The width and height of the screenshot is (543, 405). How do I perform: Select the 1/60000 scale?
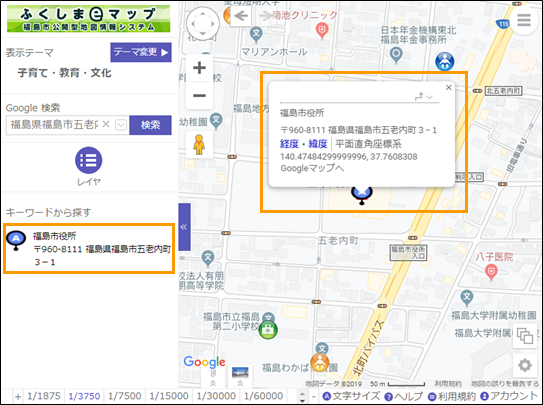(264, 396)
